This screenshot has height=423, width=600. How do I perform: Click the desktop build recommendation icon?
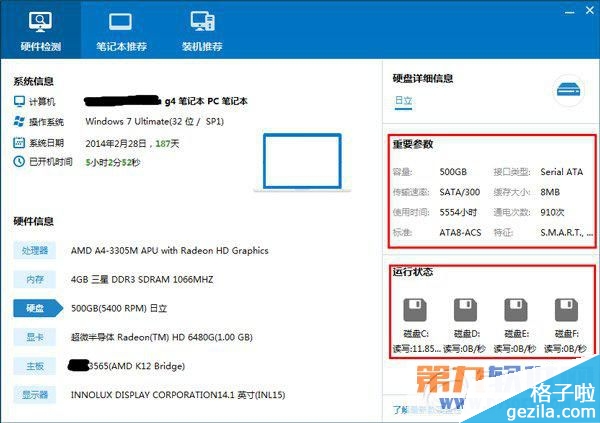coord(203,21)
